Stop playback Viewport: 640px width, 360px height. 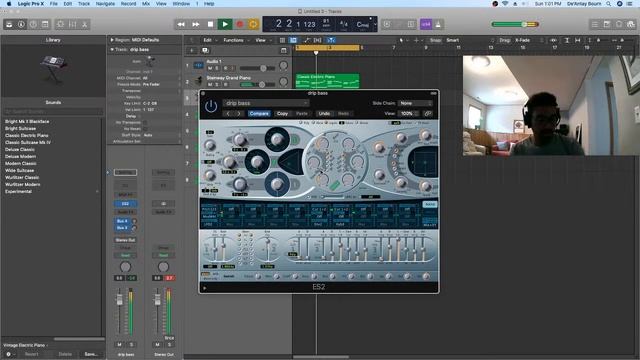(210, 24)
